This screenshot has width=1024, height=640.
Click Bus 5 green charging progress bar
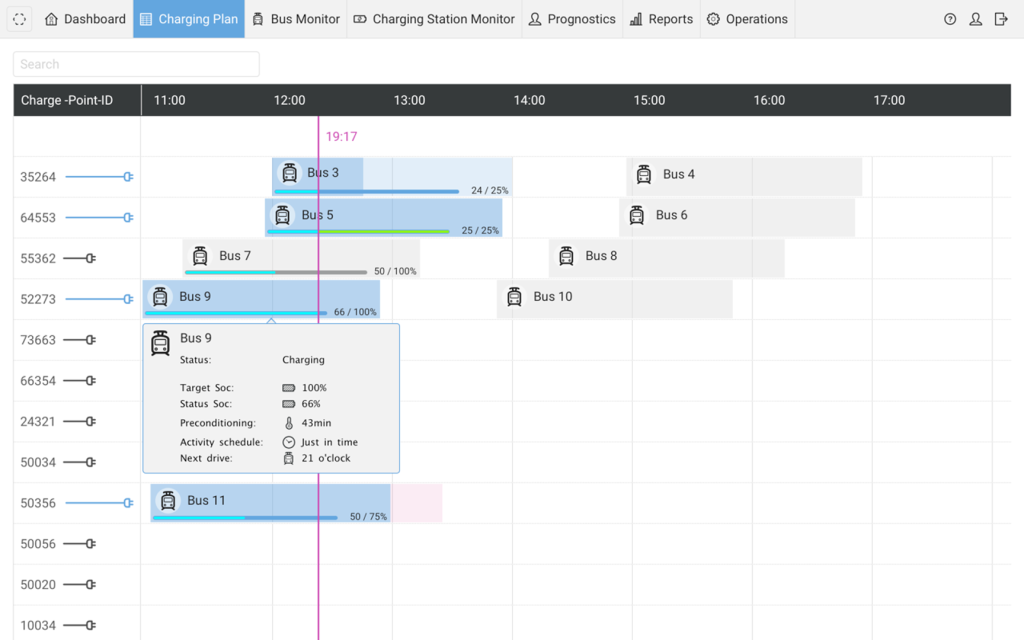[359, 232]
